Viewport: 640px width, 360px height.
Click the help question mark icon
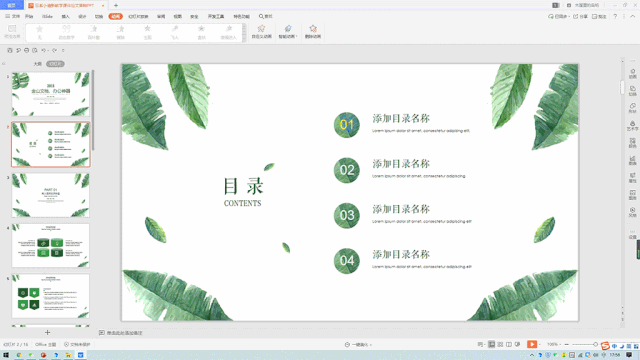[x=615, y=16]
